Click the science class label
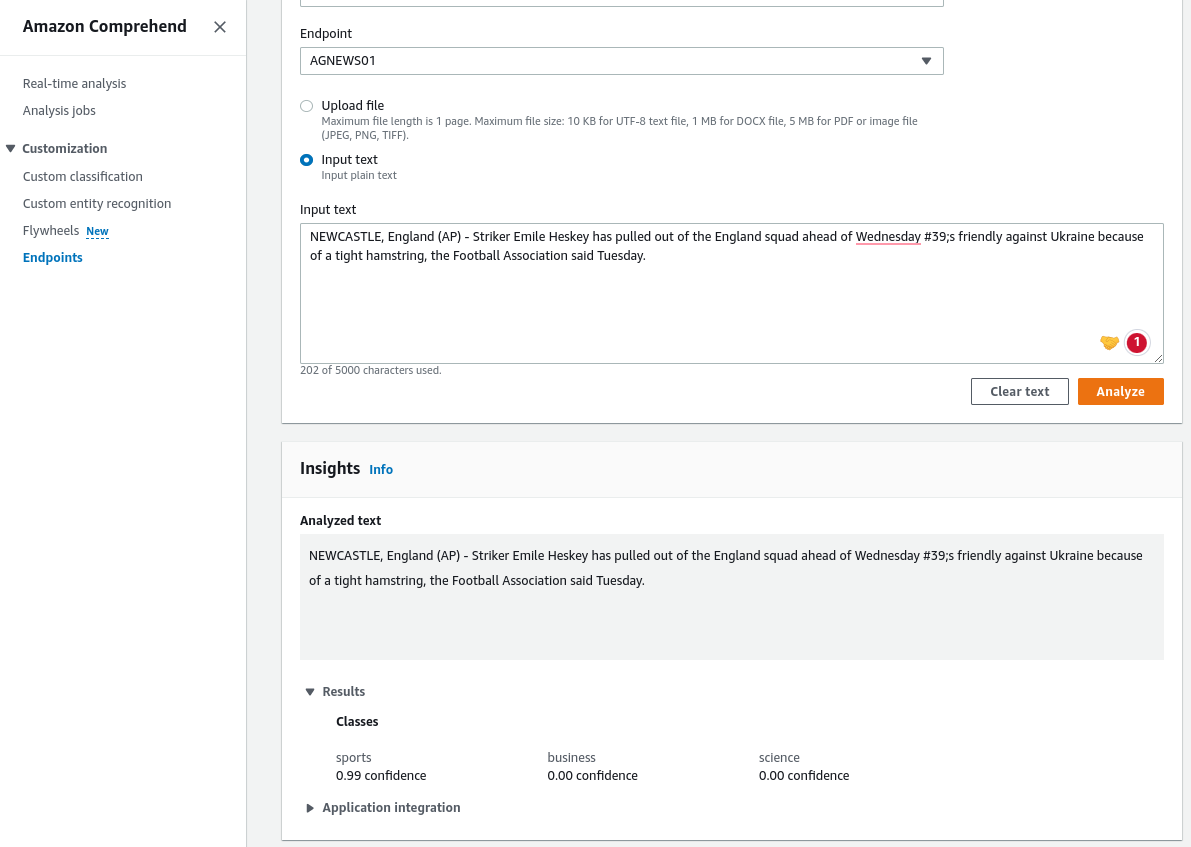This screenshot has width=1191, height=847. pyautogui.click(x=779, y=757)
